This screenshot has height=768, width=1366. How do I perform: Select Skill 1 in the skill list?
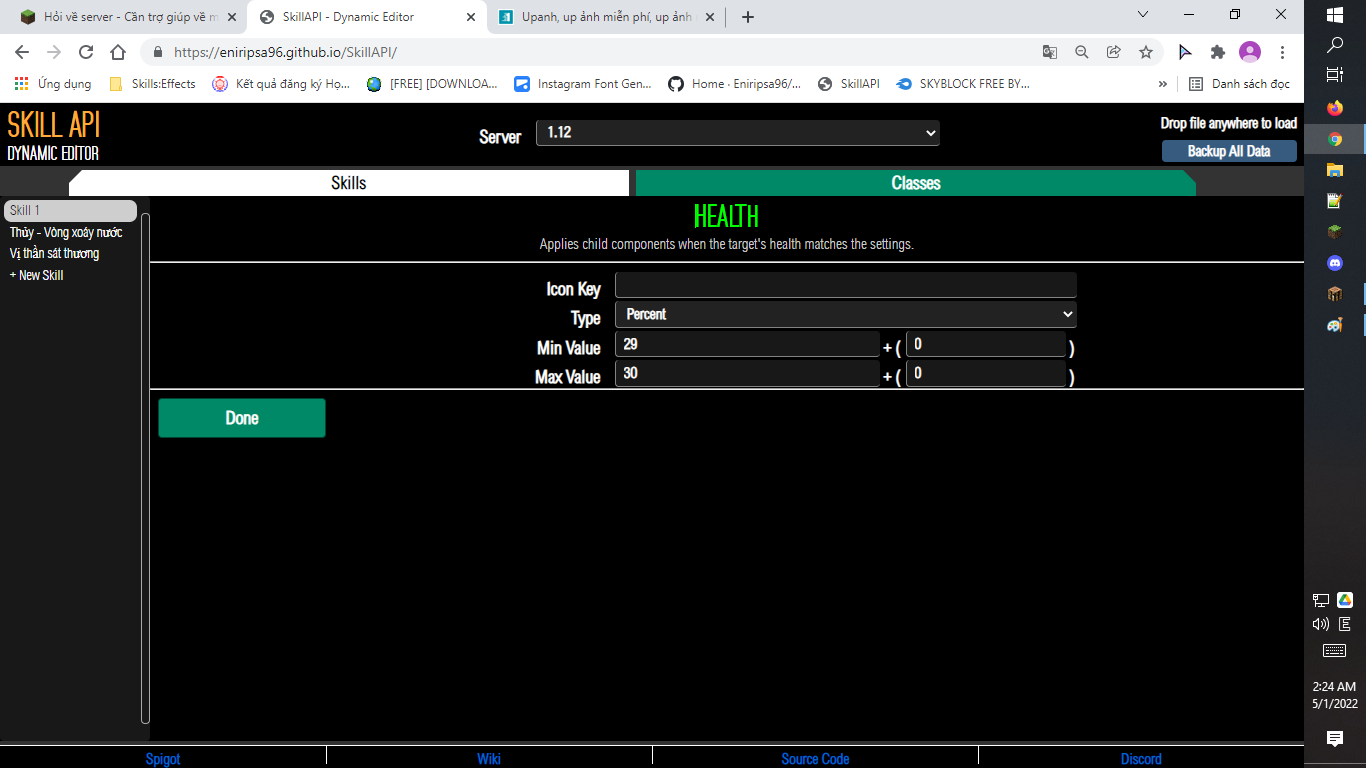point(70,210)
